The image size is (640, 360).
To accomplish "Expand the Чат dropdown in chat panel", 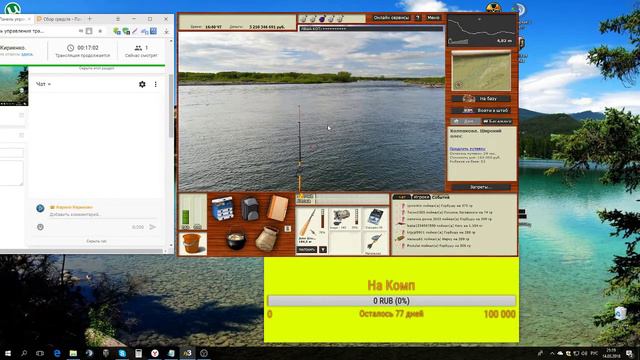I will [x=43, y=84].
